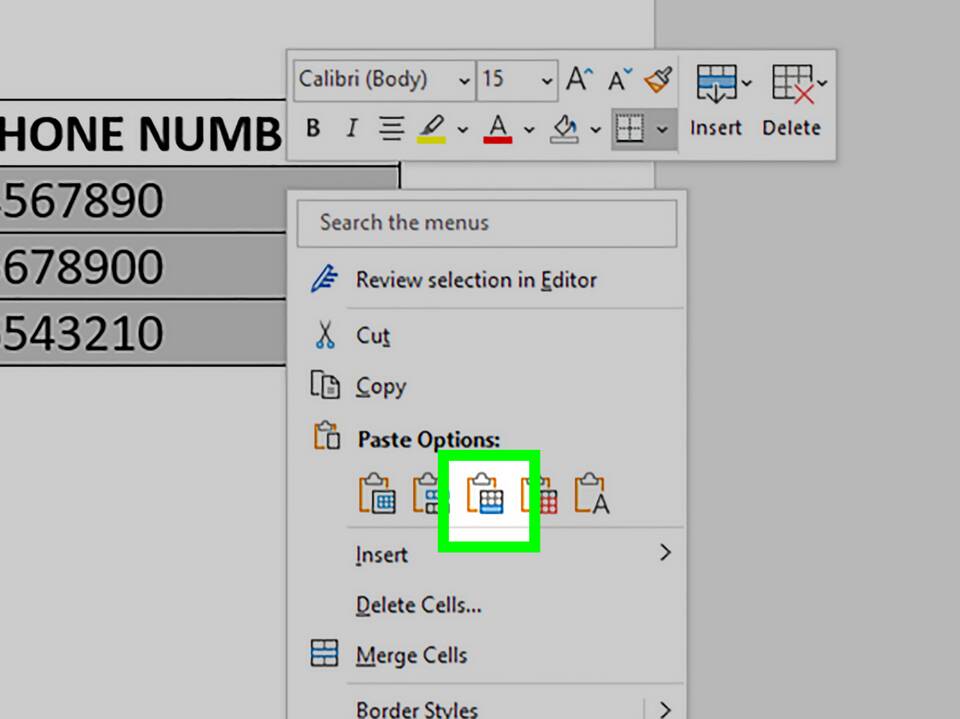
Task: Expand the Borders dropdown arrow
Action: (x=662, y=129)
